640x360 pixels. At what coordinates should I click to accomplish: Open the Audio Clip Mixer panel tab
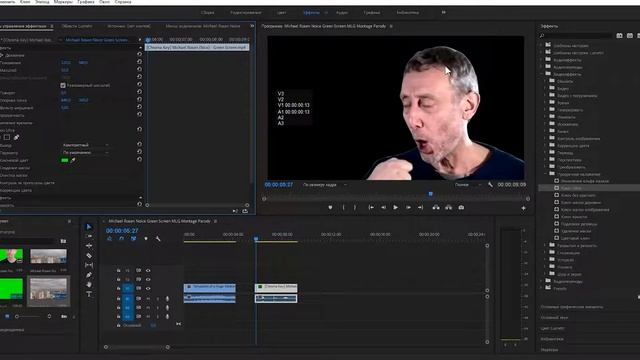click(202, 26)
